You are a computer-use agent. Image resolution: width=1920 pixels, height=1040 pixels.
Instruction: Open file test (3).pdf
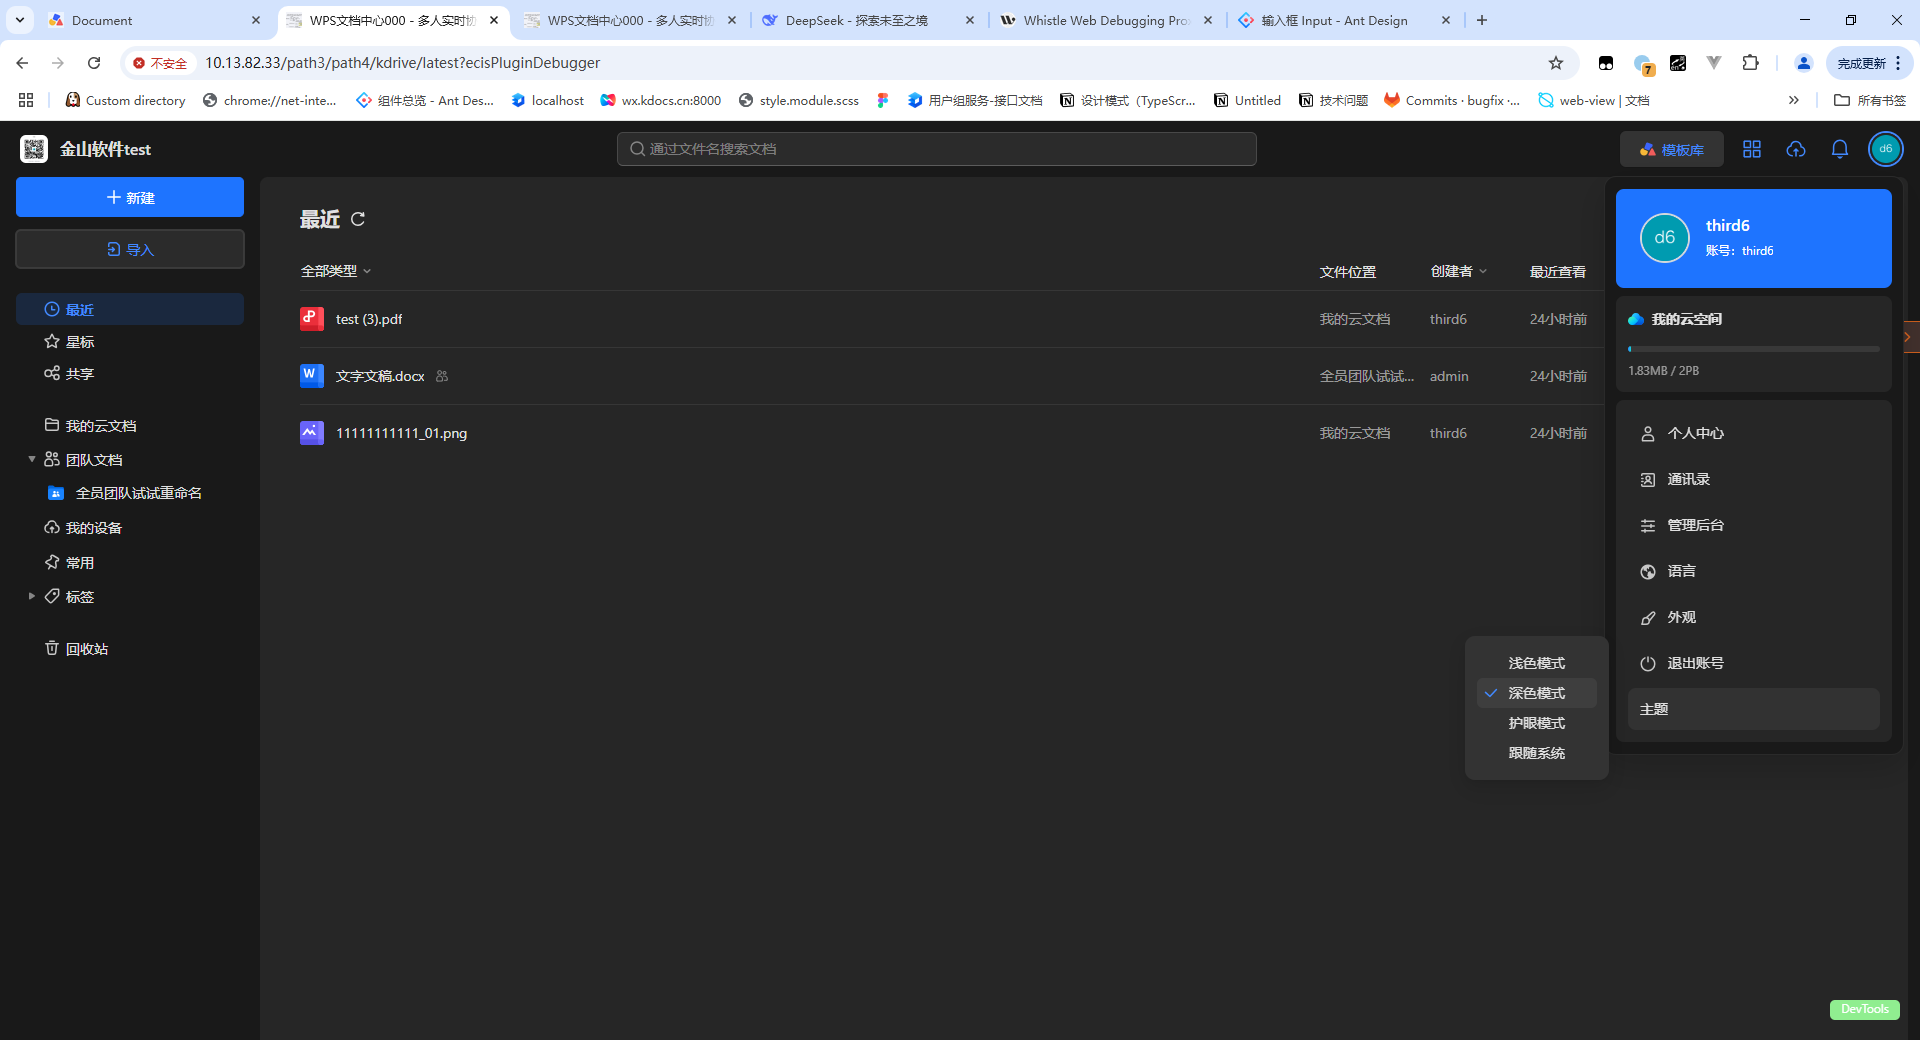pos(369,319)
